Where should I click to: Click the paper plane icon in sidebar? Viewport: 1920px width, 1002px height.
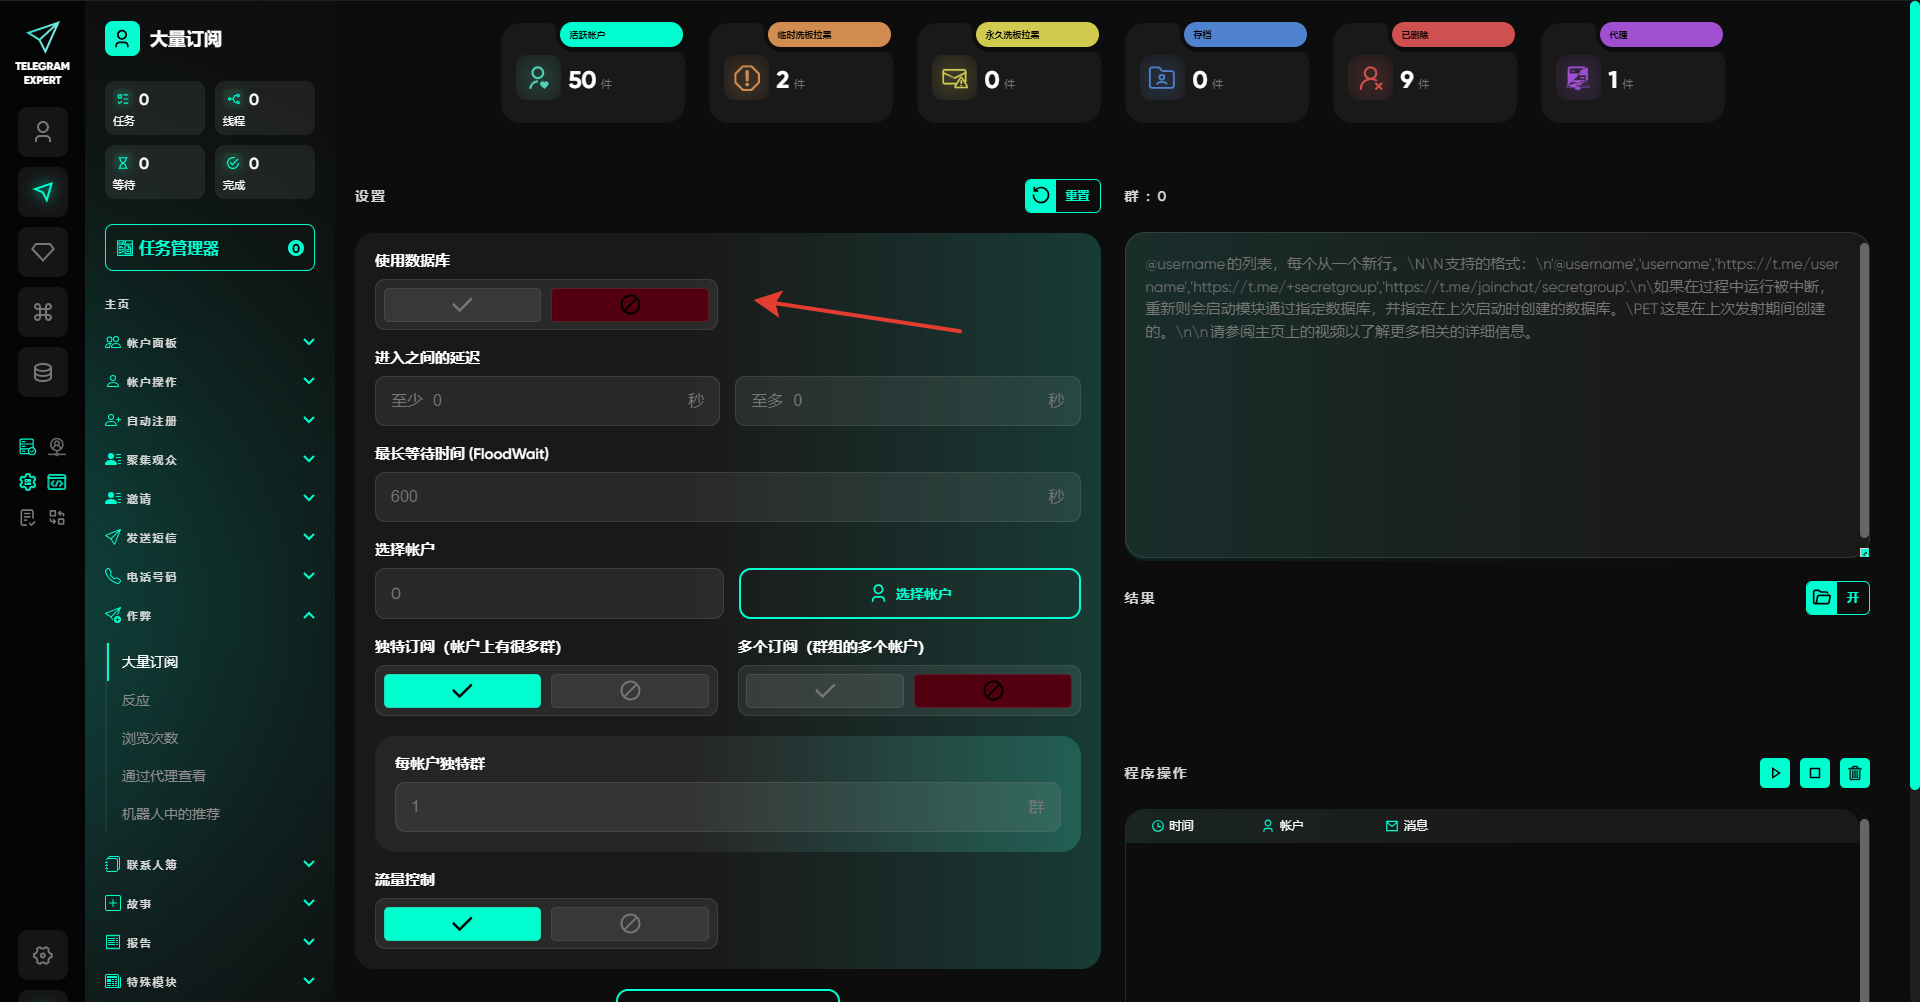coord(43,192)
